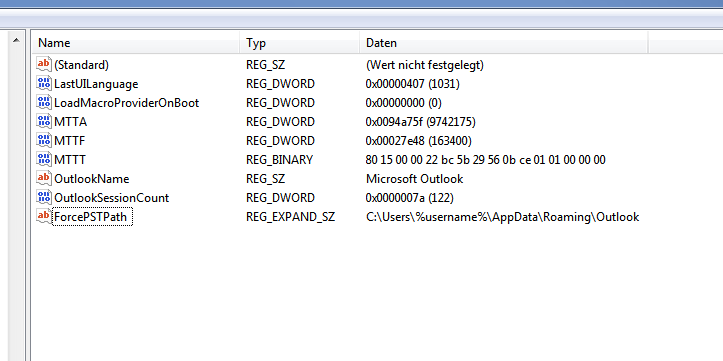Click REG_DWORD type in LastUILanguage row

point(280,84)
